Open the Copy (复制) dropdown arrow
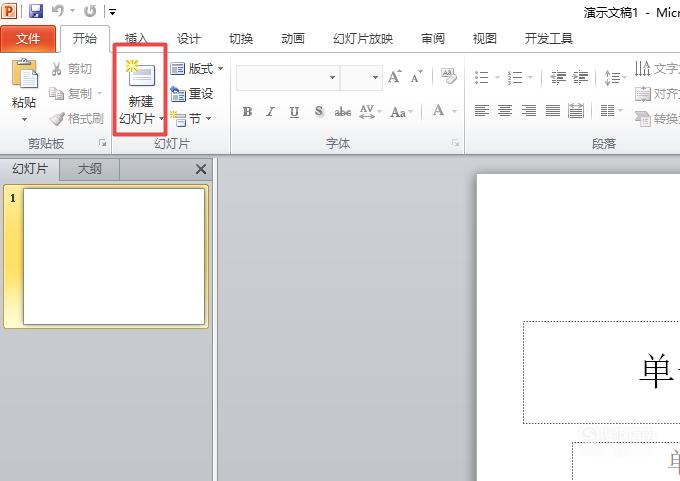The image size is (680, 481). (99, 93)
